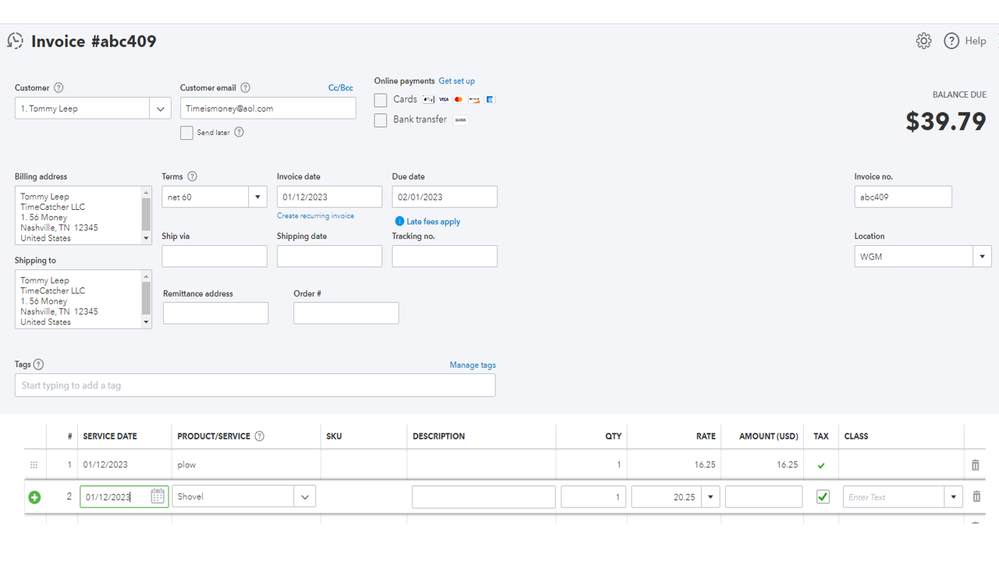
Task: Uncheck the Tax checkbox on Shovel row
Action: 823,496
